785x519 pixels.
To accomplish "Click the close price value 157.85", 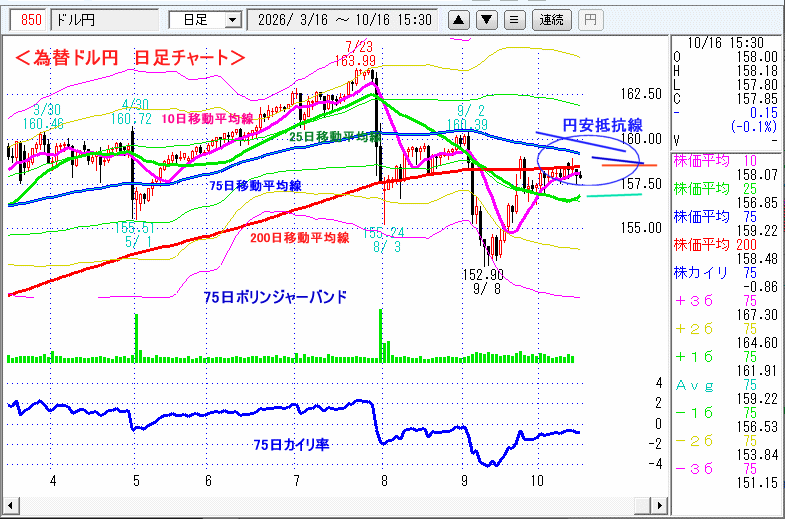I will tap(757, 99).
